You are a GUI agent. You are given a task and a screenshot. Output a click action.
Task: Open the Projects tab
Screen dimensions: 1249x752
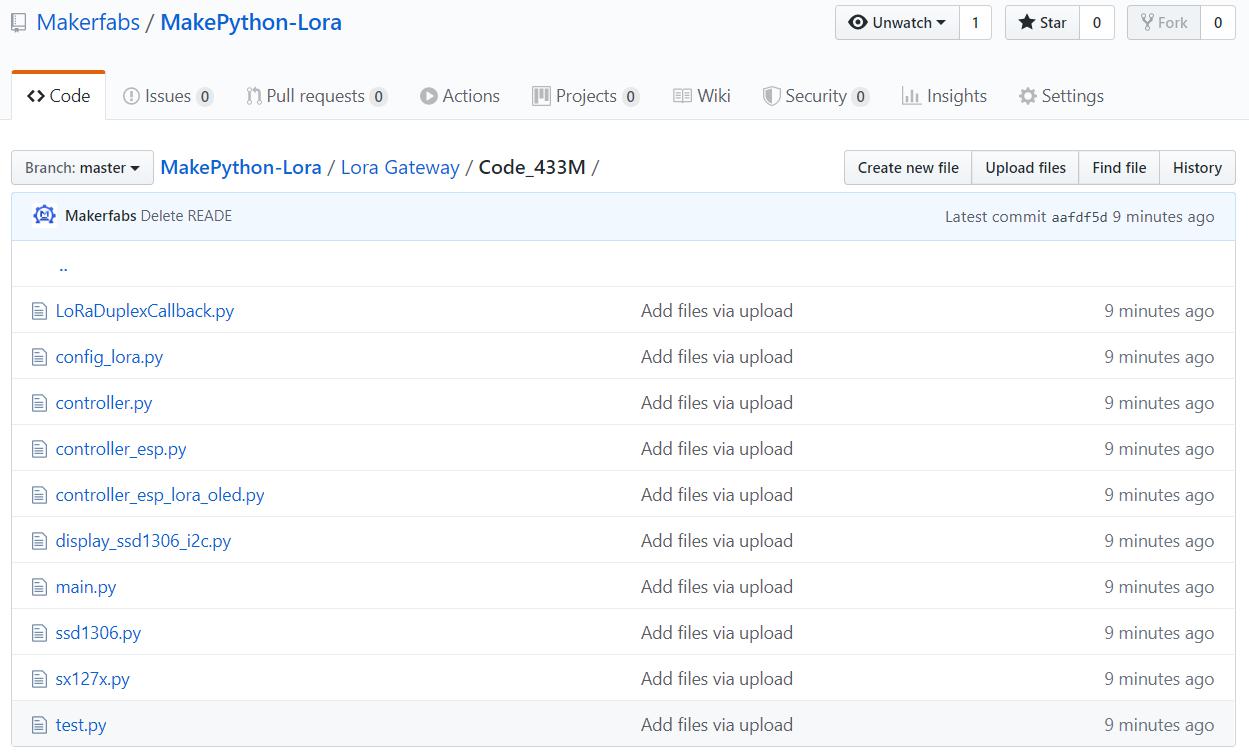point(586,96)
